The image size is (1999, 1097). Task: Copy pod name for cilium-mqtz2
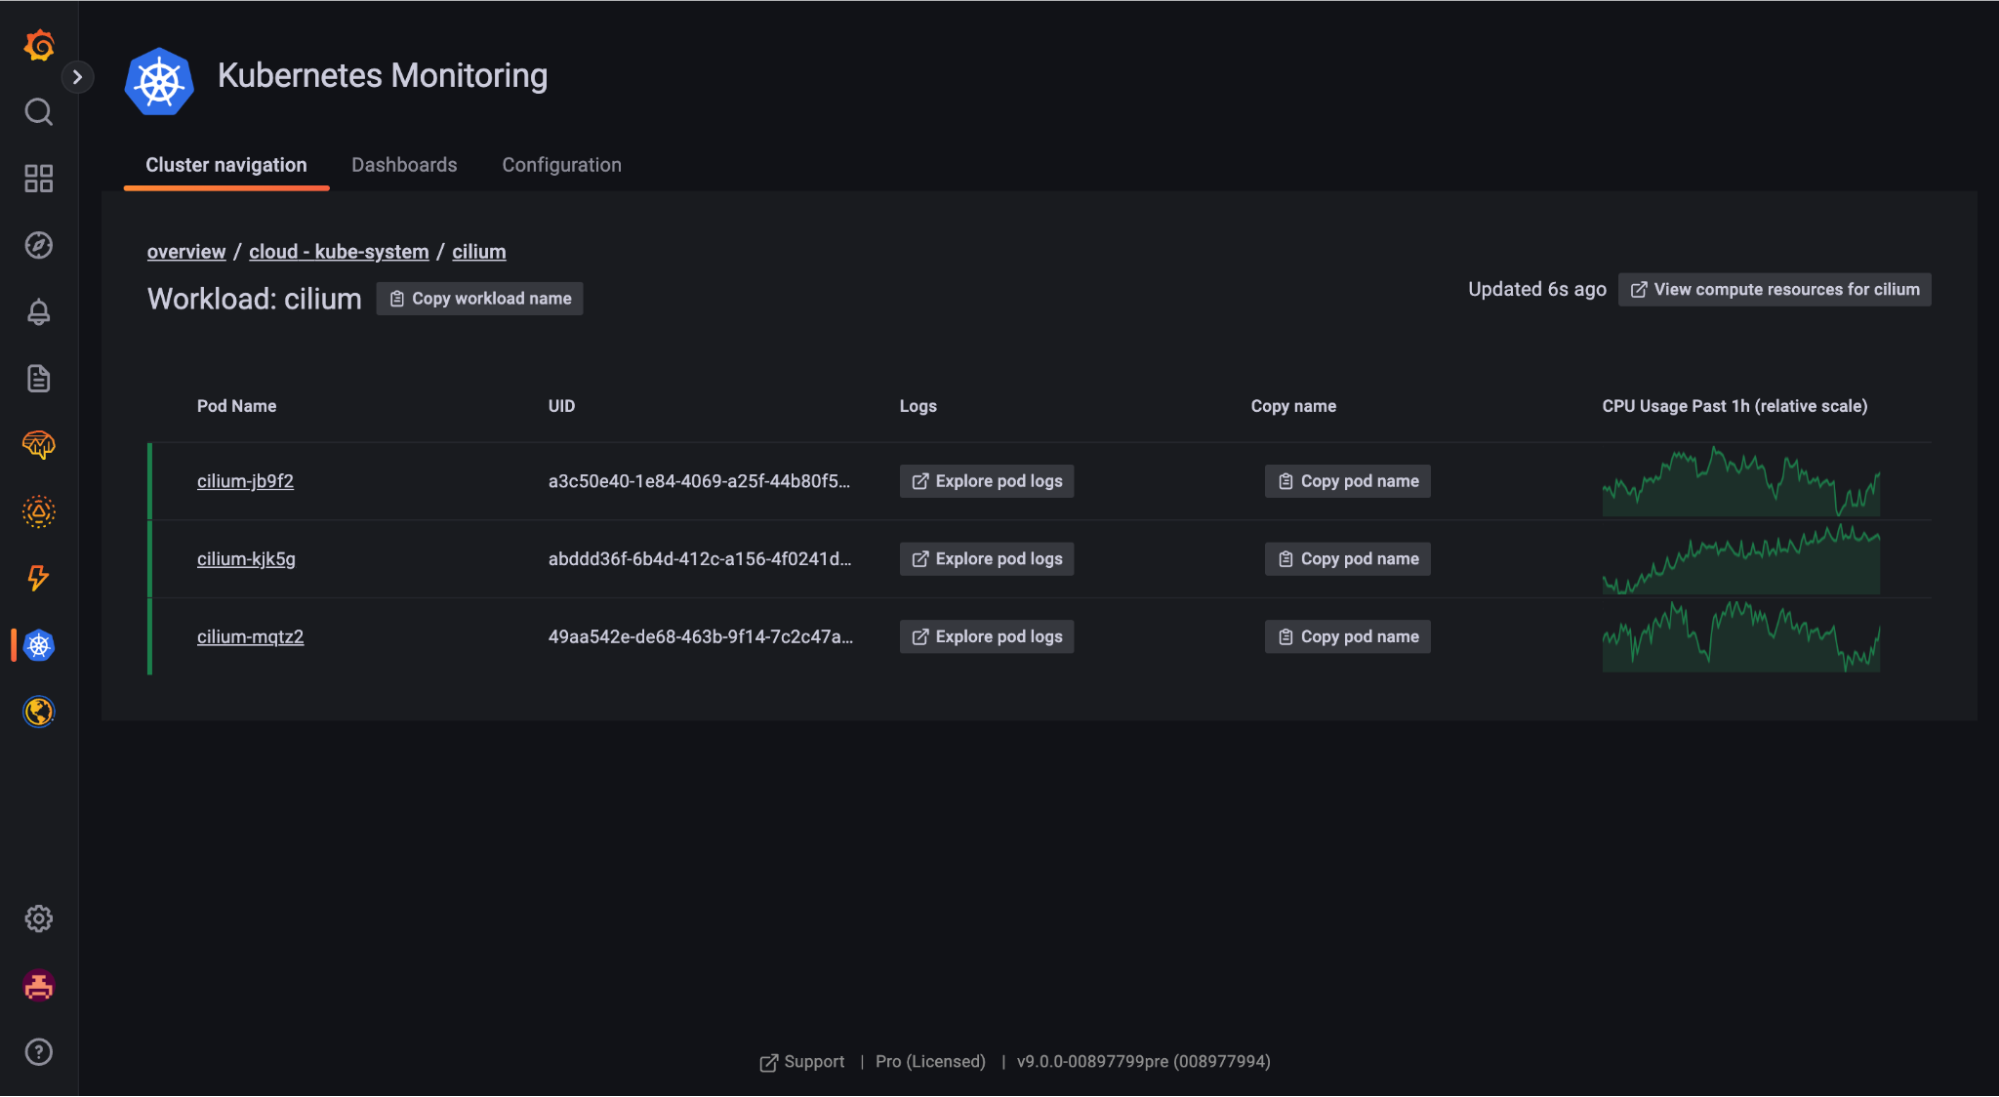(x=1347, y=637)
